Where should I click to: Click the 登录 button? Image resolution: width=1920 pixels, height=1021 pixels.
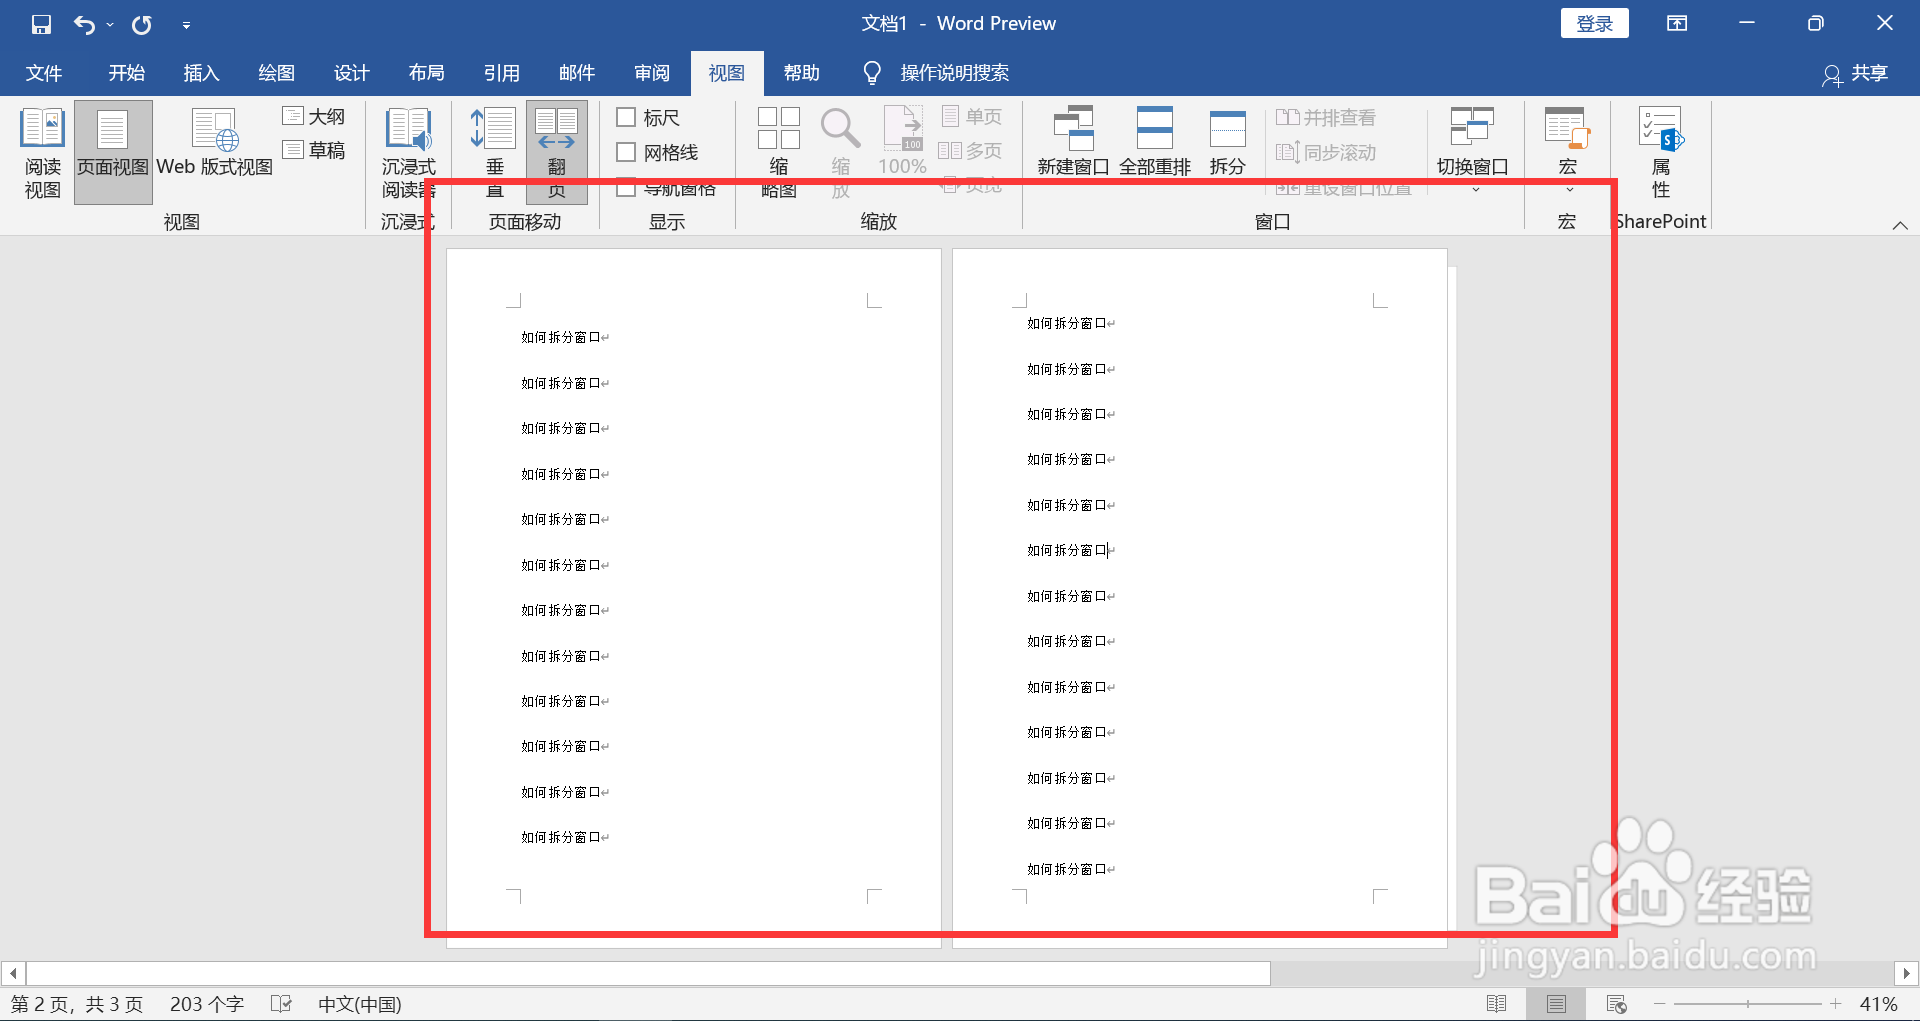tap(1594, 24)
